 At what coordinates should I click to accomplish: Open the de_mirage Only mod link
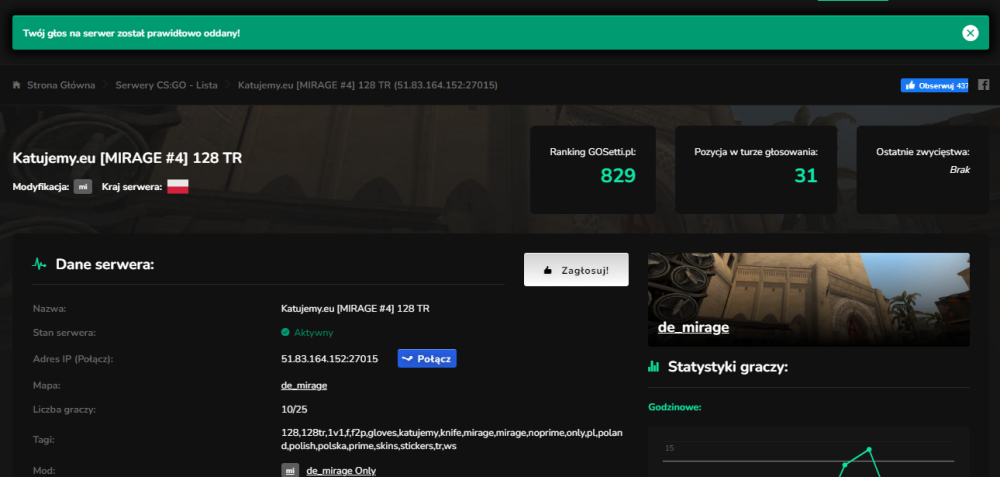click(341, 471)
